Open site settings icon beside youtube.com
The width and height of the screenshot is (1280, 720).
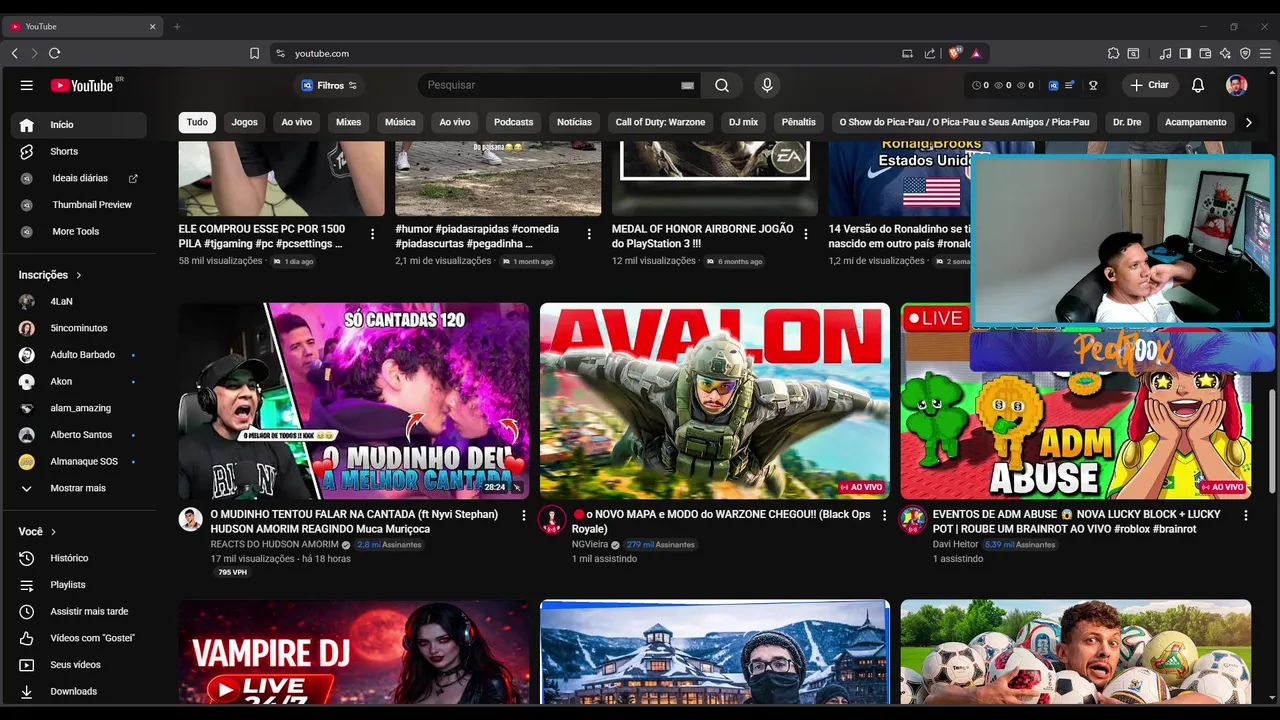coord(280,53)
